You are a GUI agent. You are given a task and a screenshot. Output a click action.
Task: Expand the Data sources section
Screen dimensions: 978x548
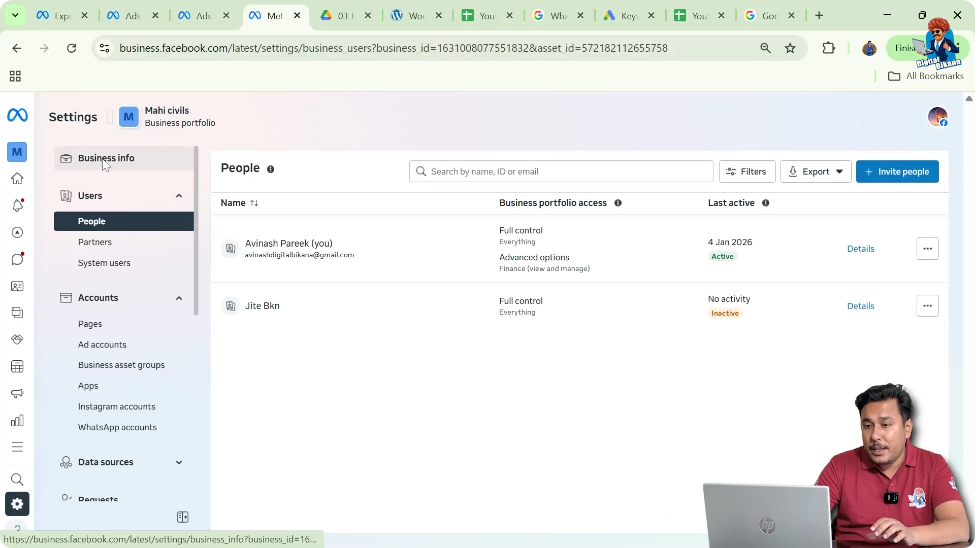coord(179,463)
